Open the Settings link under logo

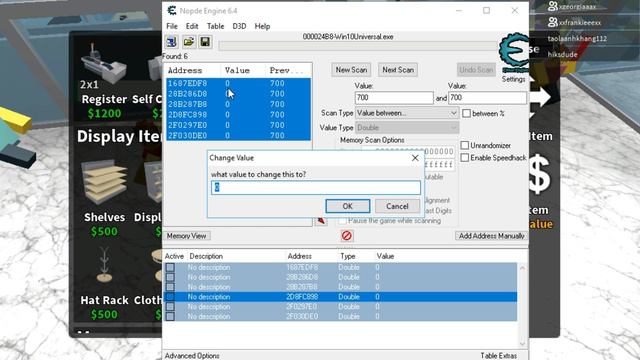513,79
